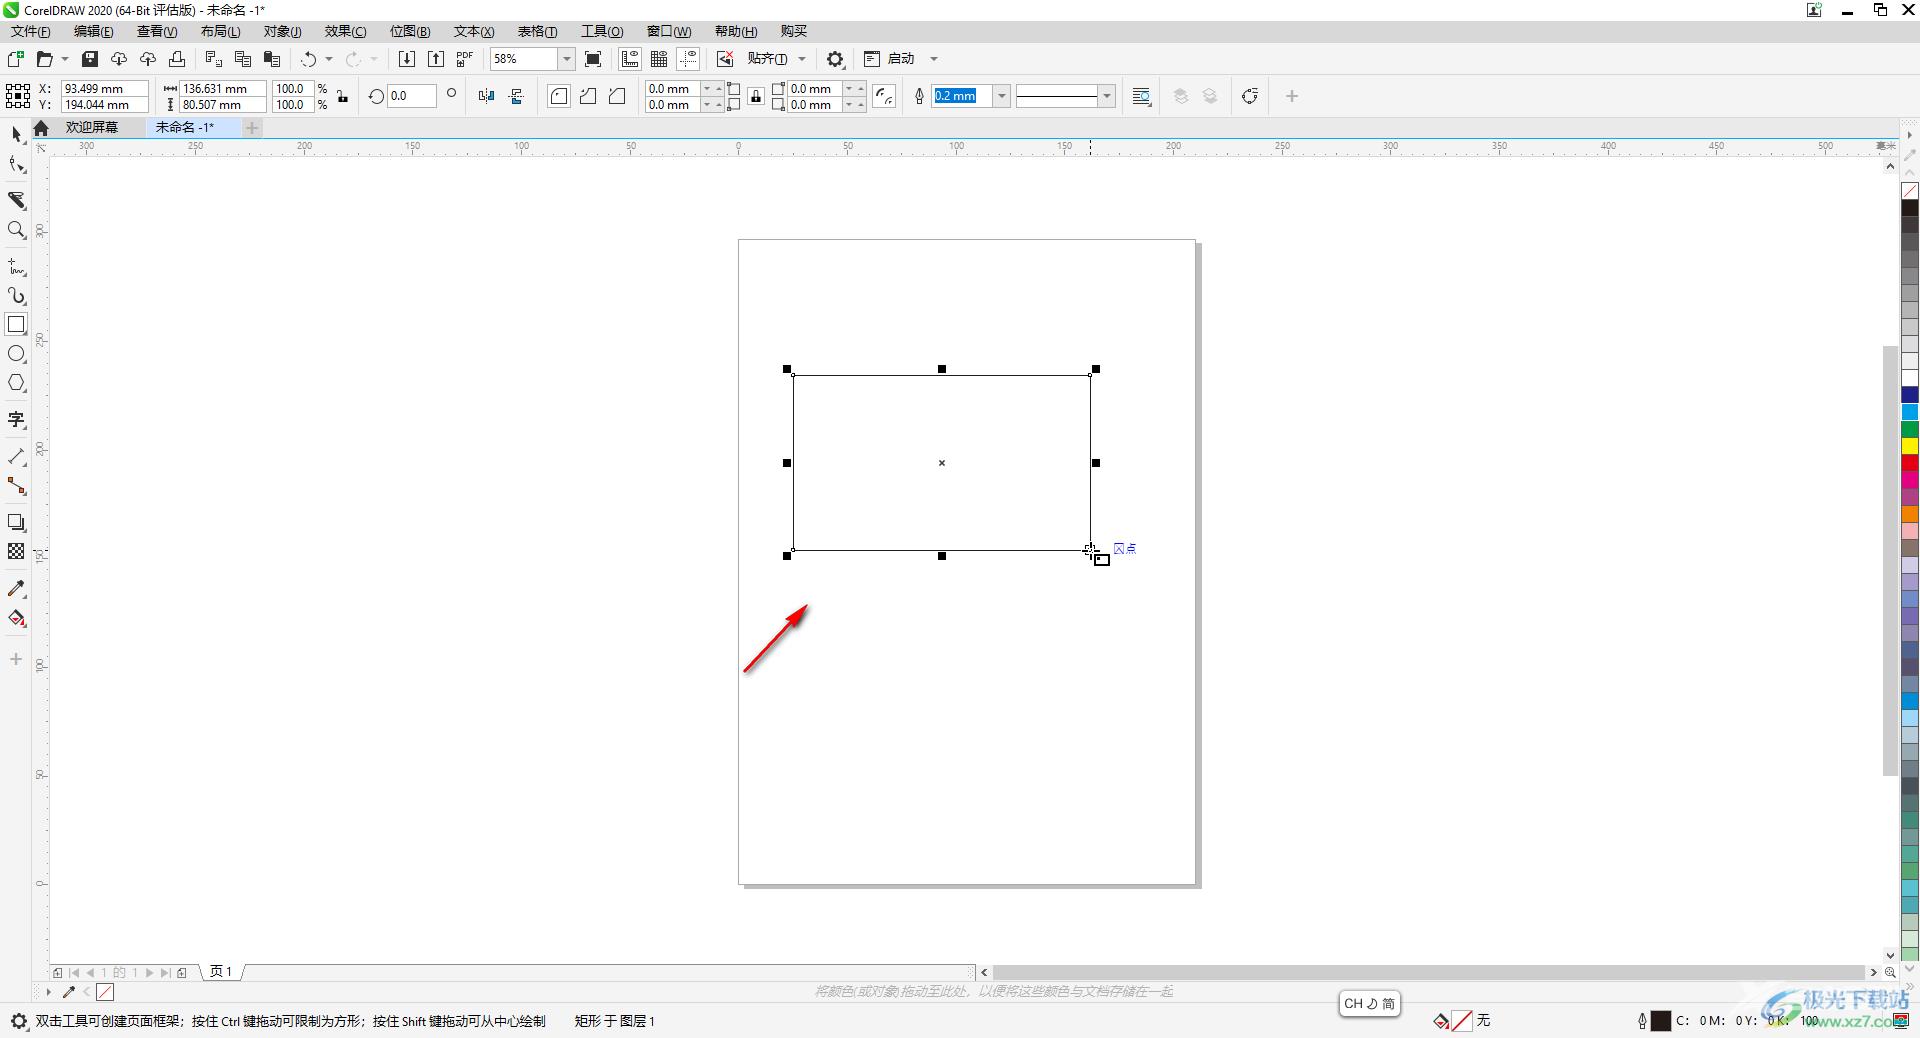Click the Publish to PDF icon
1920x1038 pixels.
[465, 59]
